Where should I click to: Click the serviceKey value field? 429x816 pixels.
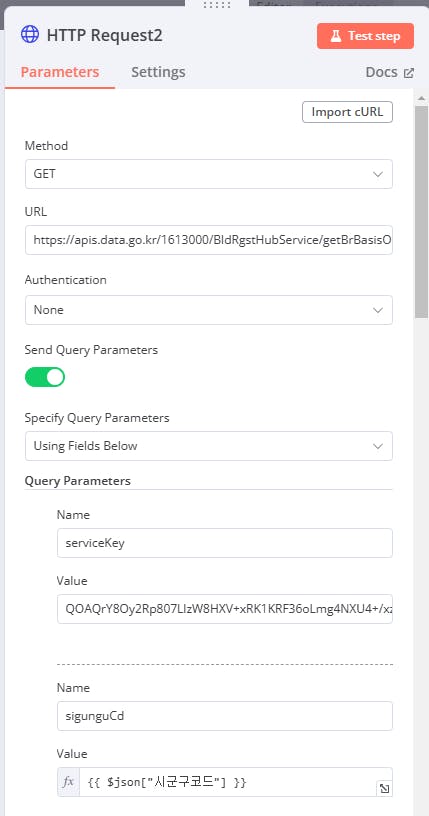225,609
